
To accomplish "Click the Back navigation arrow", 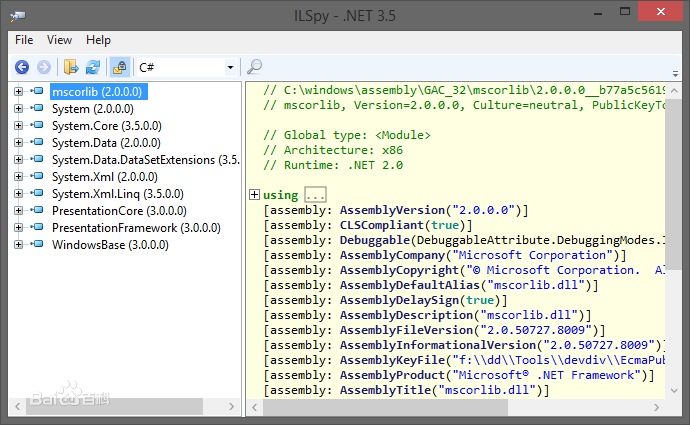I will click(22, 67).
